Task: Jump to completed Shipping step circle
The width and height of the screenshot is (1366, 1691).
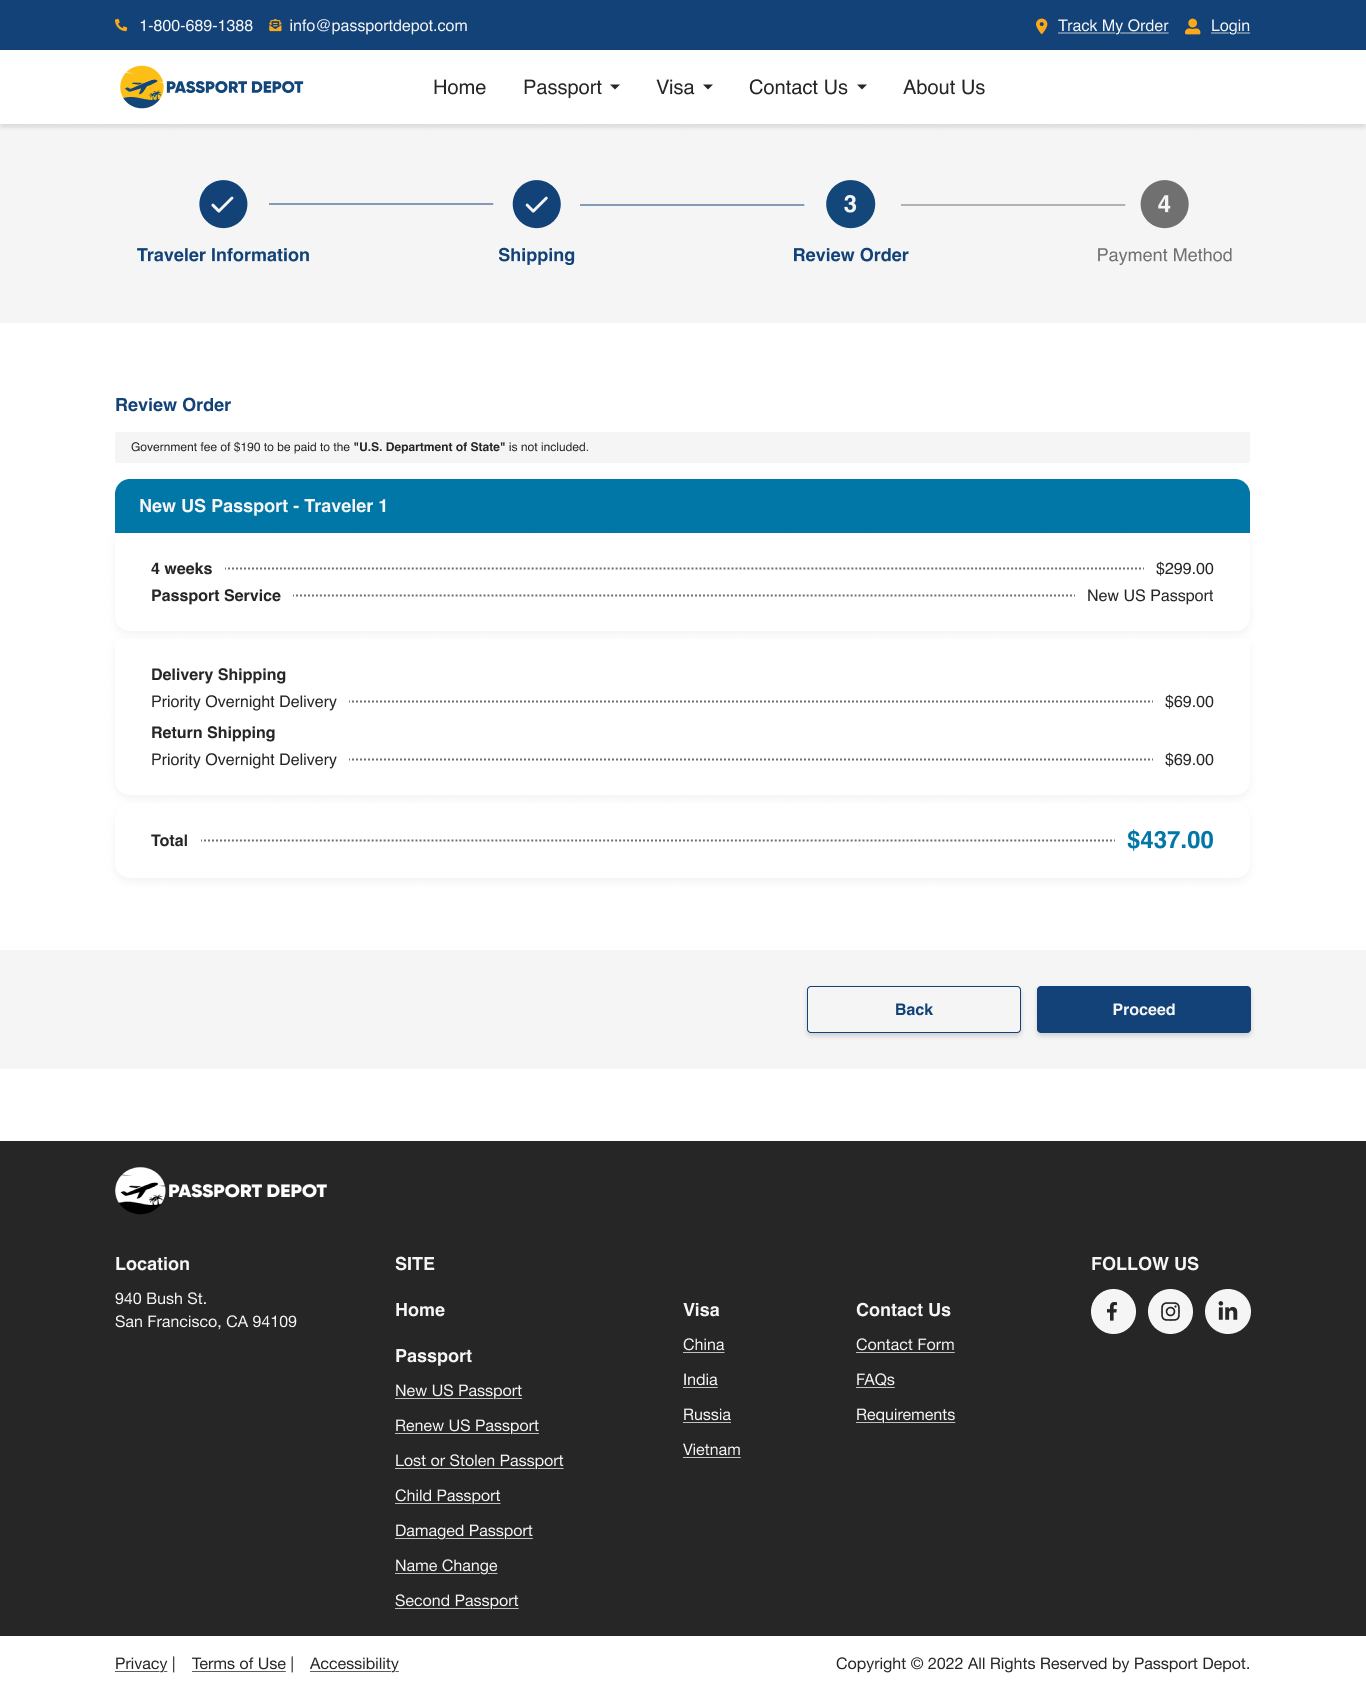Action: pyautogui.click(x=536, y=204)
